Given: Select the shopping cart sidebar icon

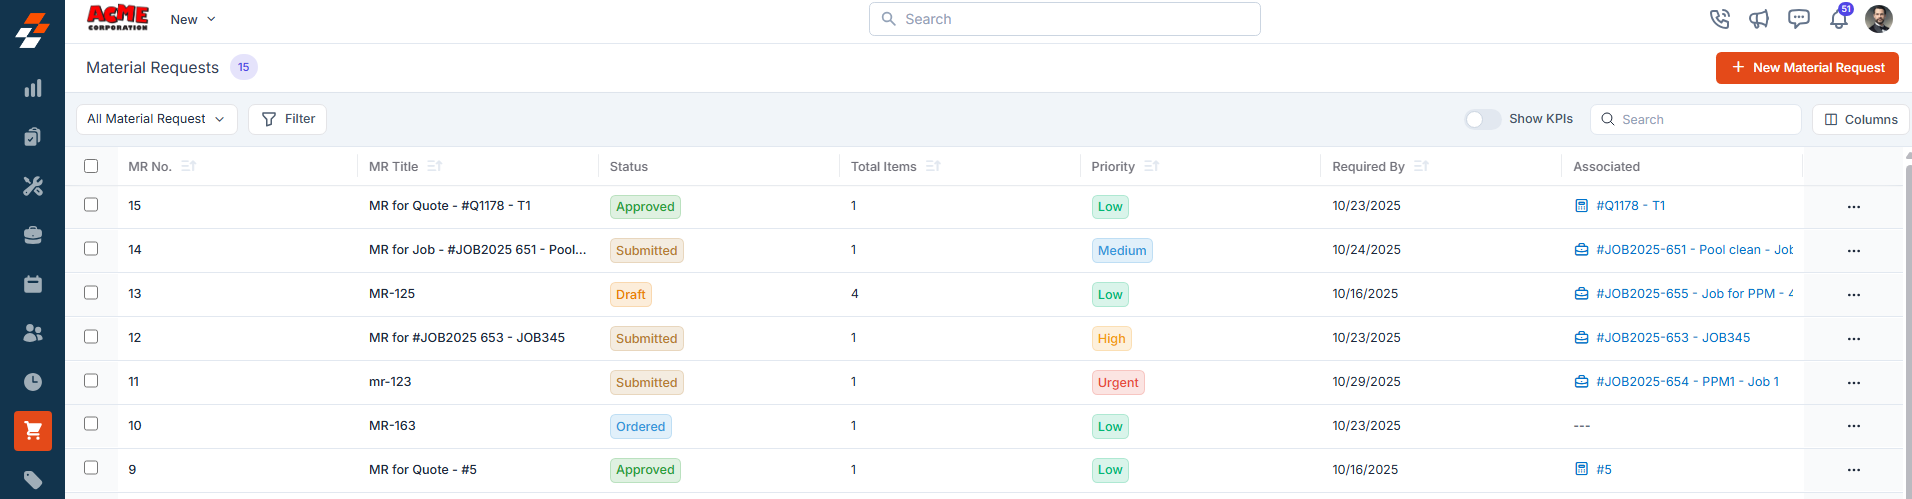Looking at the screenshot, I should tap(33, 431).
